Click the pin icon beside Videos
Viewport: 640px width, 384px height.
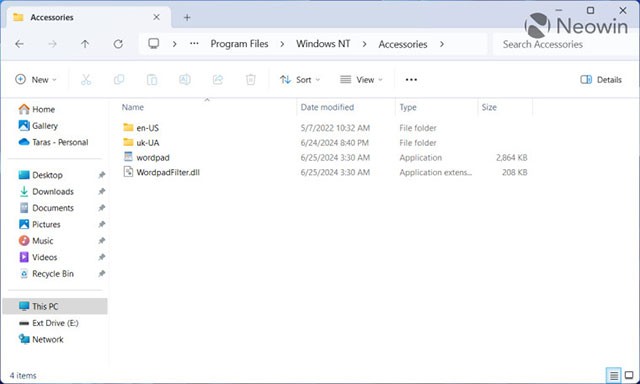pyautogui.click(x=102, y=257)
